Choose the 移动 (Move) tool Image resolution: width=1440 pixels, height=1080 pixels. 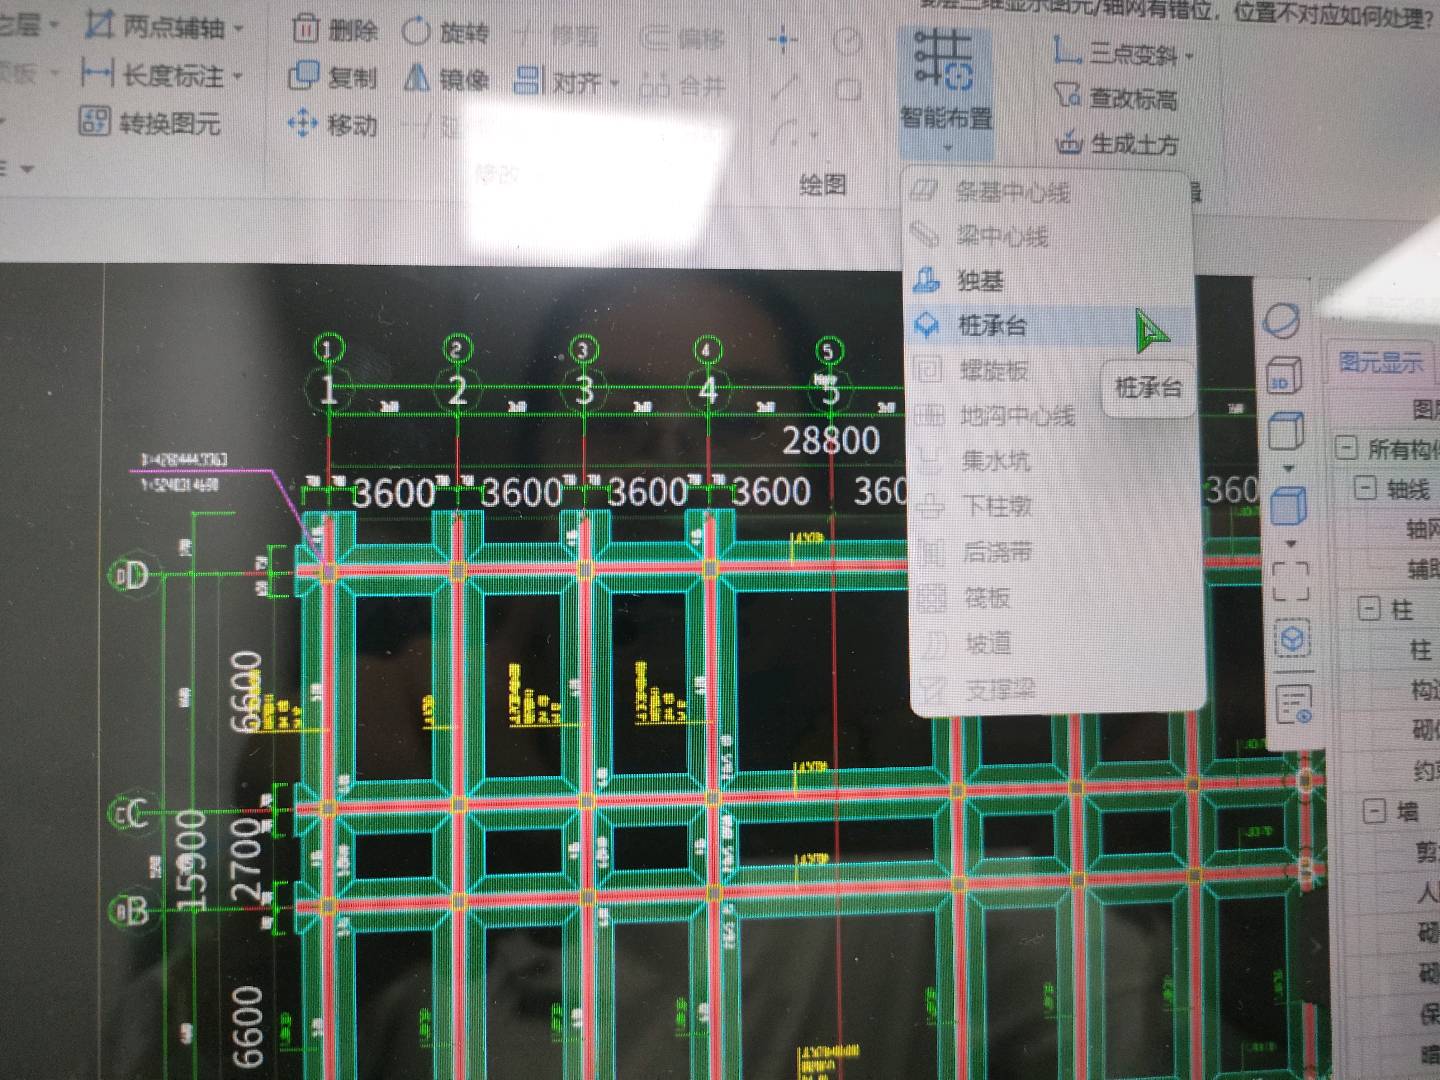[333, 125]
